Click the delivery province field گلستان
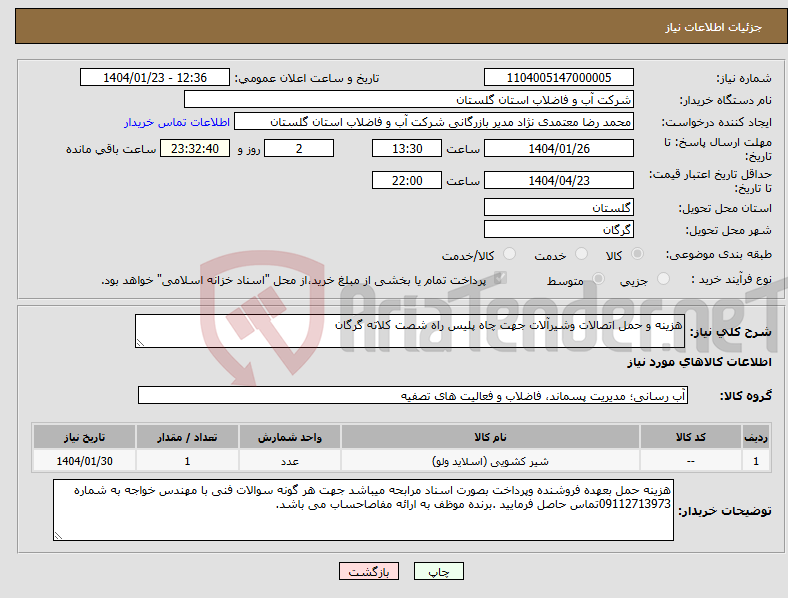Screen dimensions: 788x598 coord(558,208)
